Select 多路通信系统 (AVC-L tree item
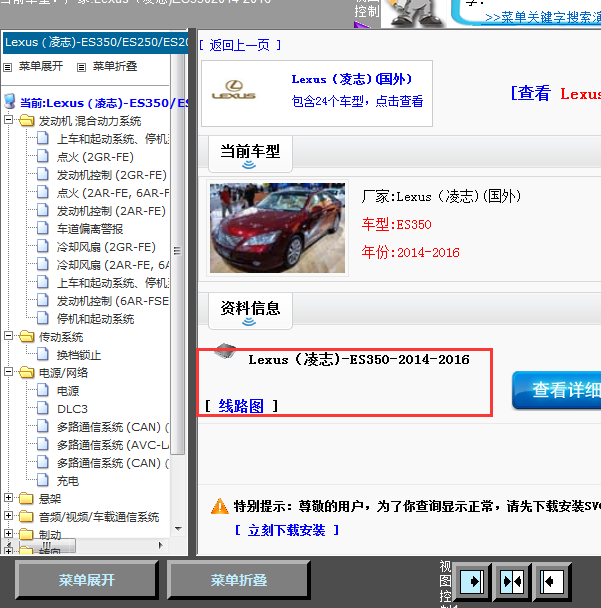The height and width of the screenshot is (608, 601). [113, 444]
